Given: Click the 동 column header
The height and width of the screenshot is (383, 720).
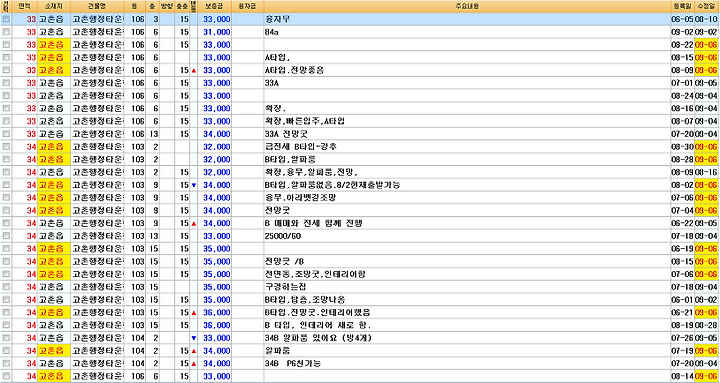Looking at the screenshot, I should pyautogui.click(x=134, y=6).
